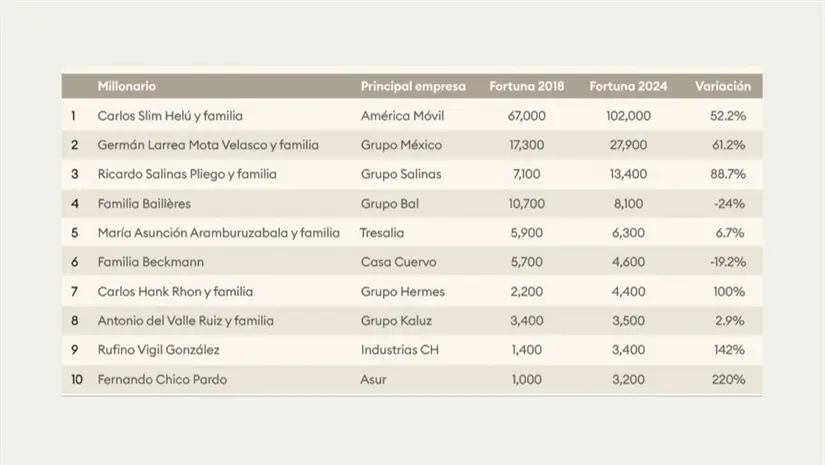Image resolution: width=825 pixels, height=465 pixels.
Task: Select the Carlos Slim Helú y familia cell
Action: [170, 116]
